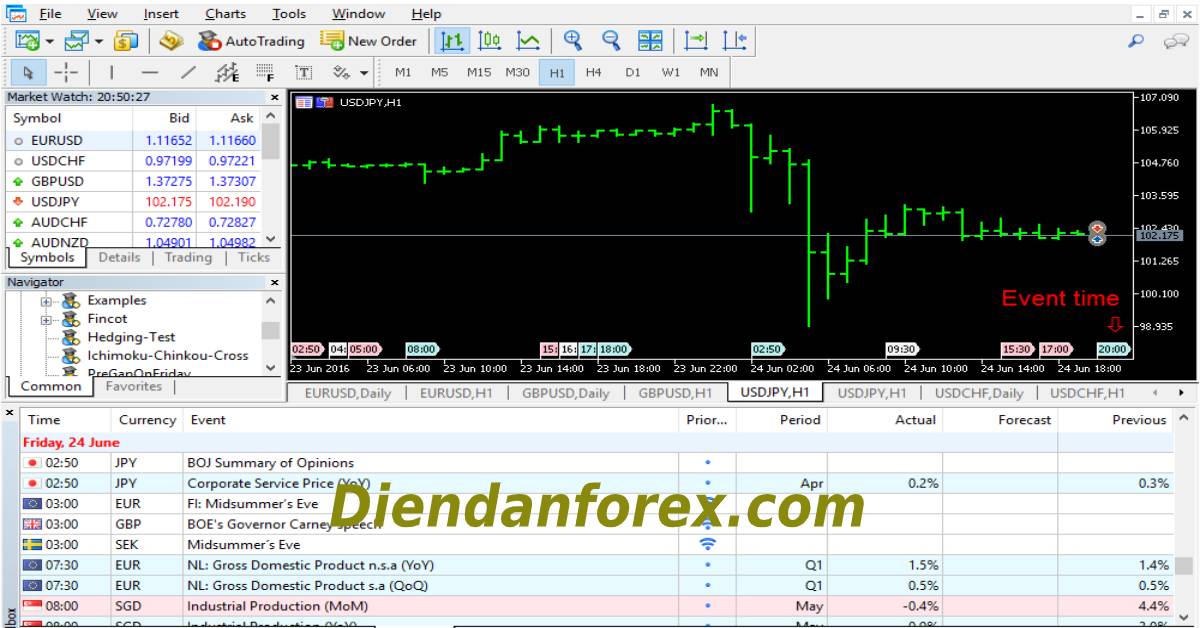Viewport: 1200px width, 628px height.
Task: Switch chart to line chart mode
Action: coord(528,41)
